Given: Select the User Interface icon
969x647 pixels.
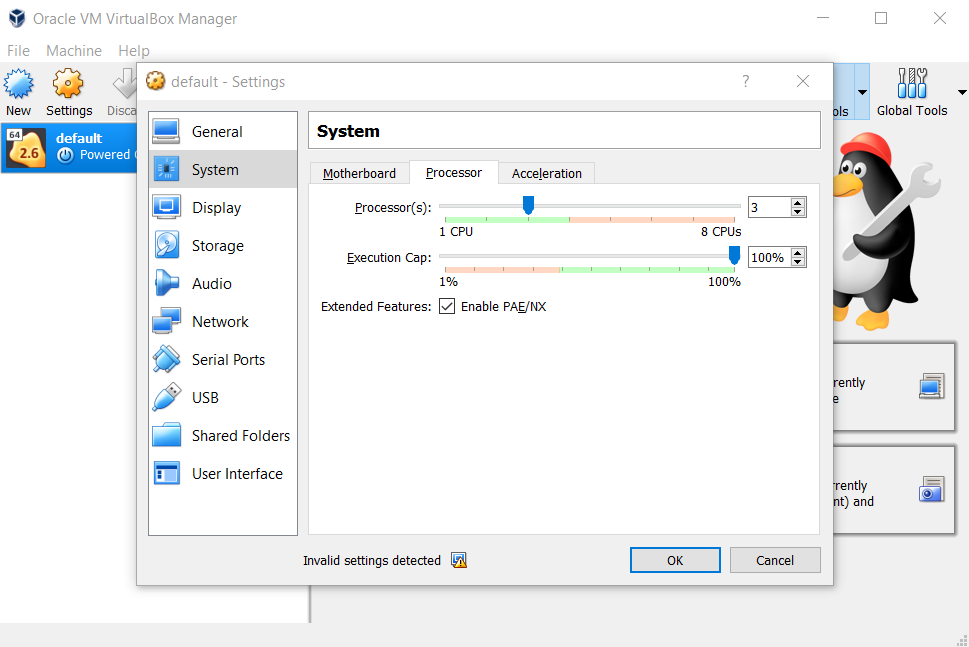Looking at the screenshot, I should 166,473.
